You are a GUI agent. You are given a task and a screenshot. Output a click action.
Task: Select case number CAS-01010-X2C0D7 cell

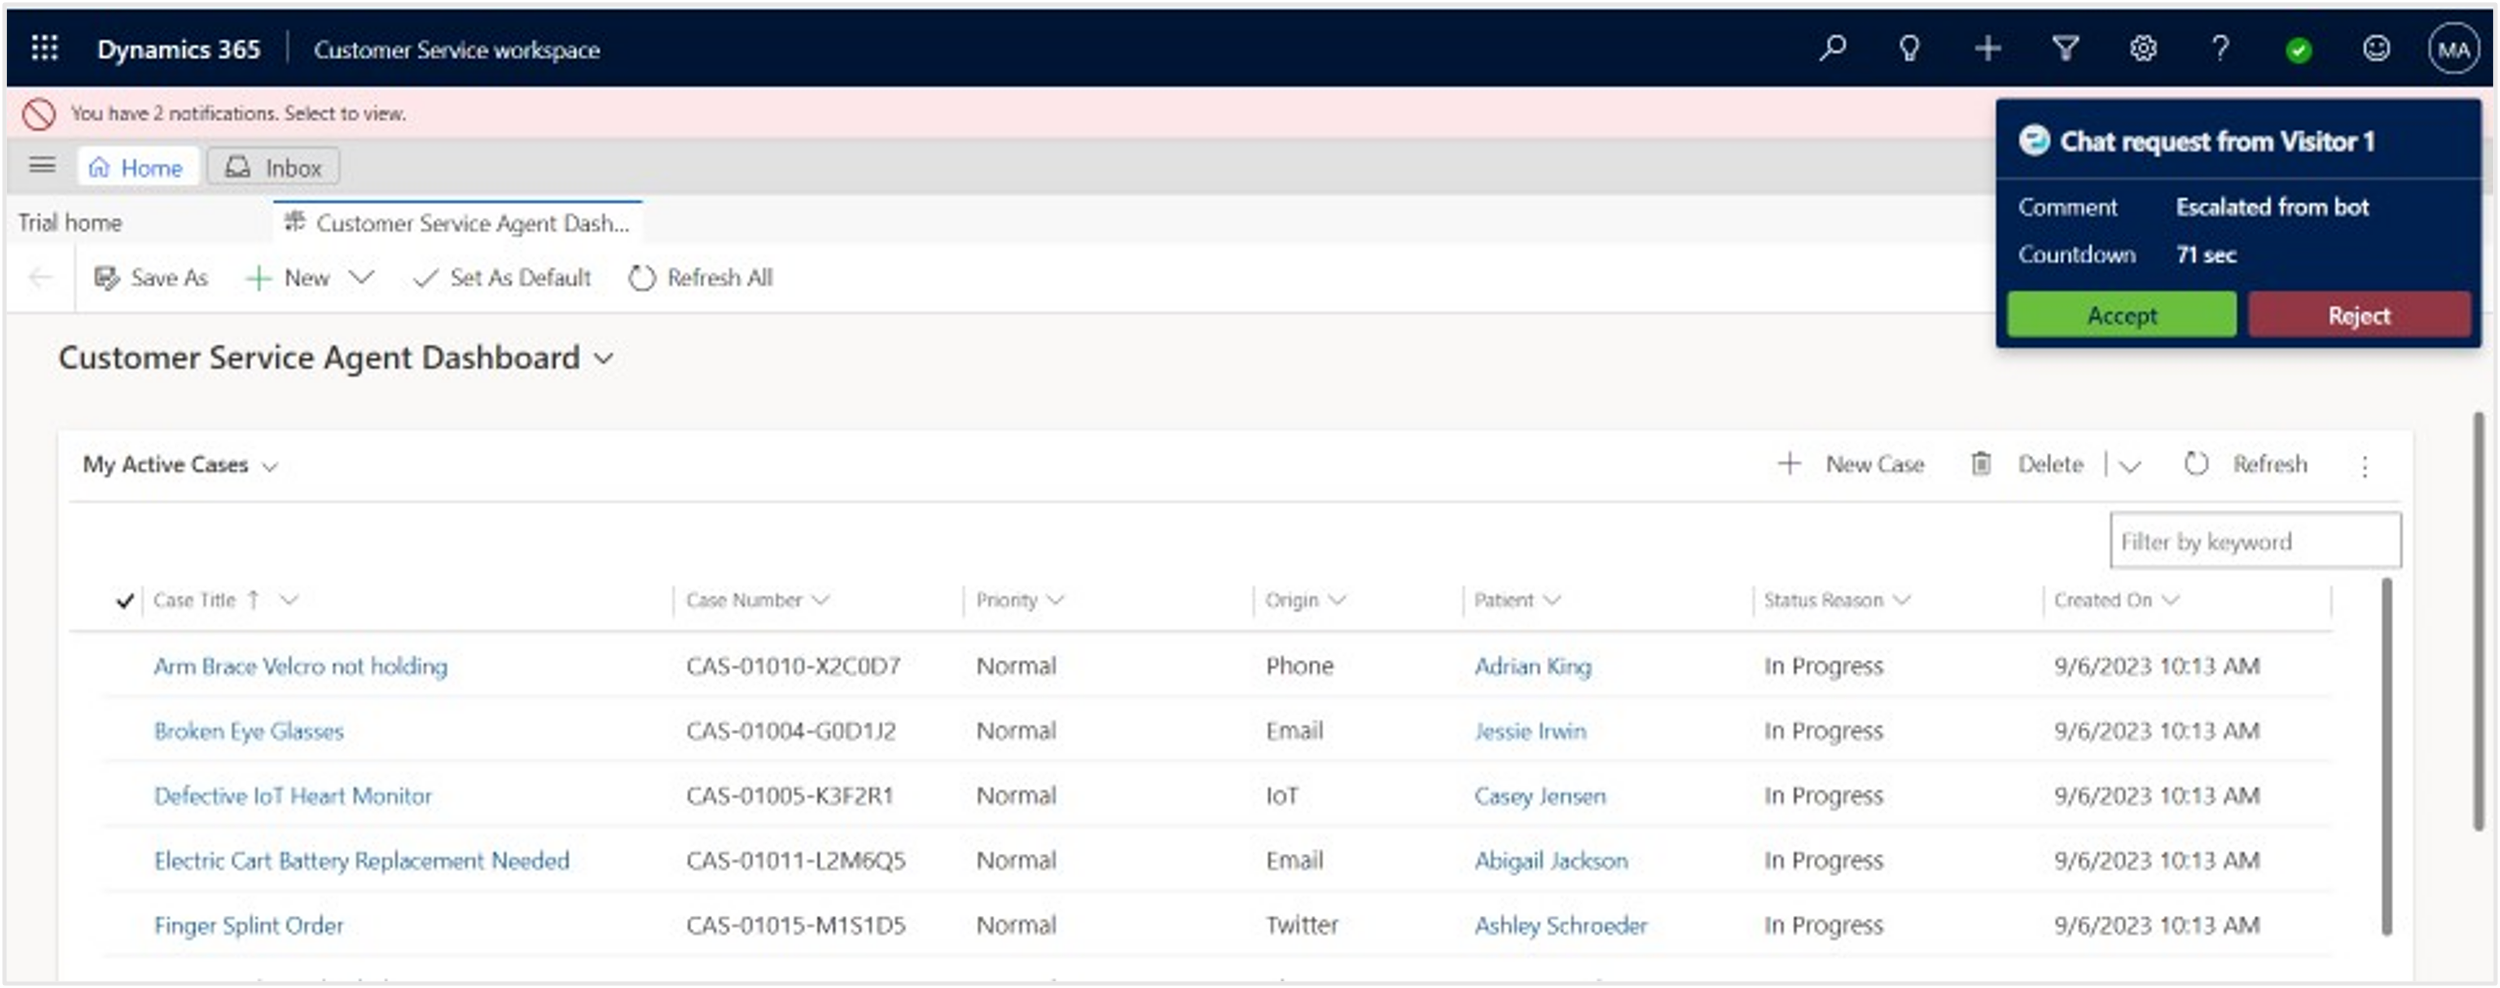click(793, 666)
